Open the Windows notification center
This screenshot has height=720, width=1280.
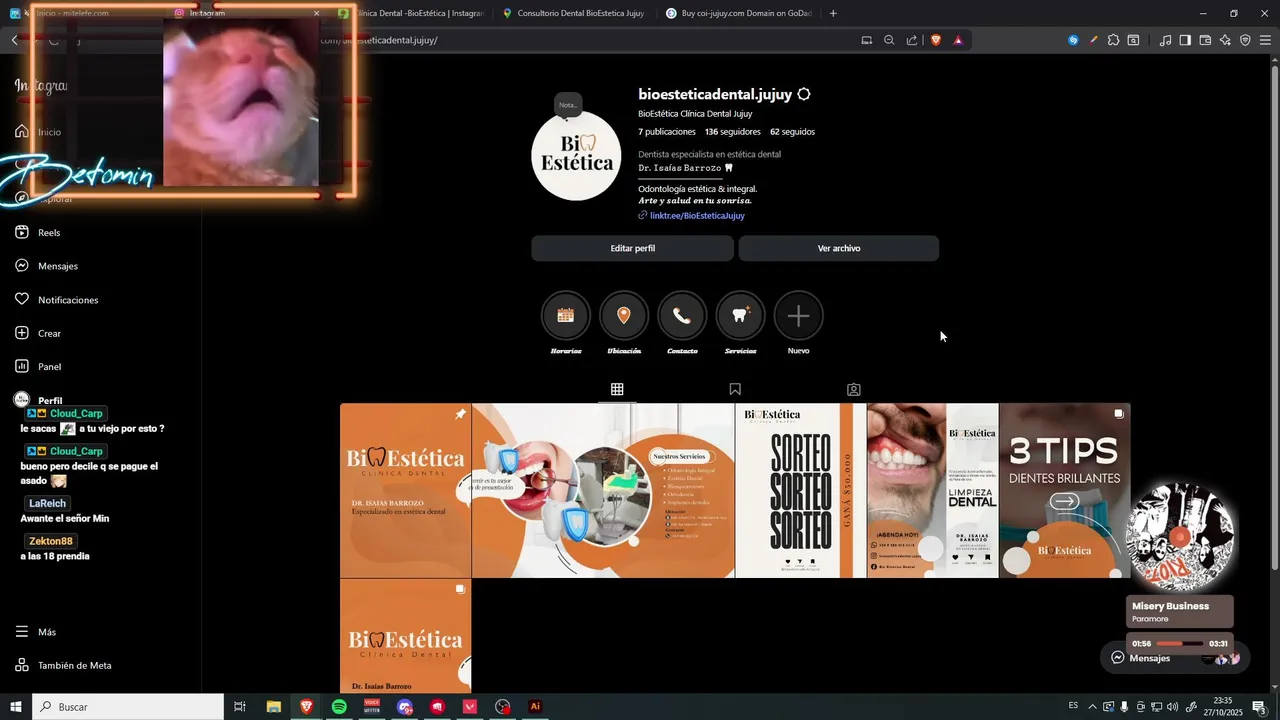1259,706
